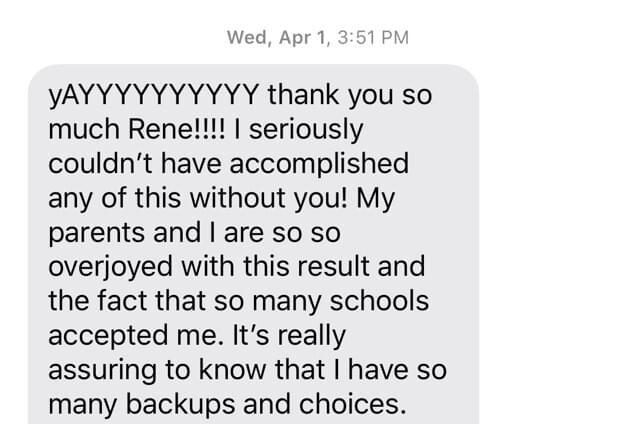The height and width of the screenshot is (424, 636).
Task: Click the word choices in message
Action: 352,405
